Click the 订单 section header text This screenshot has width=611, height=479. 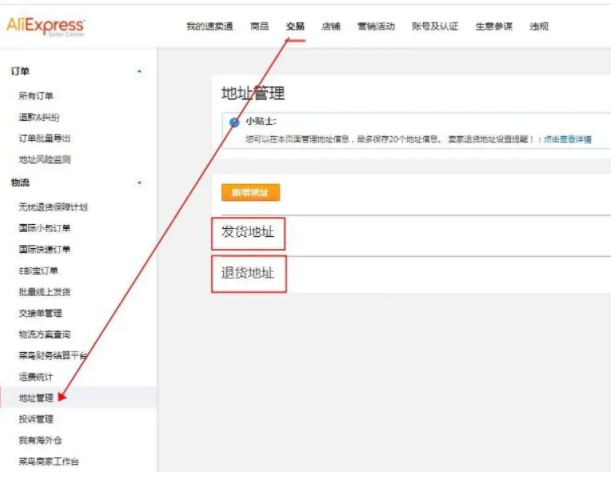pyautogui.click(x=20, y=71)
